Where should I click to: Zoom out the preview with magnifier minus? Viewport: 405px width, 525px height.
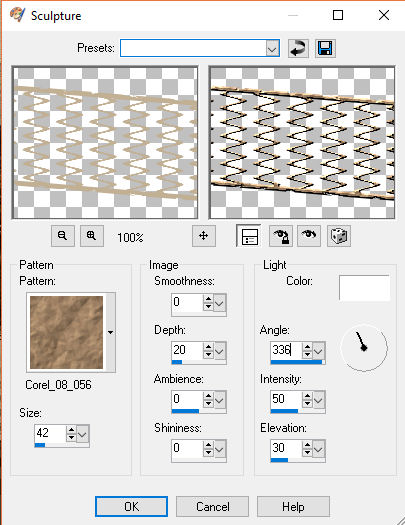pos(63,236)
